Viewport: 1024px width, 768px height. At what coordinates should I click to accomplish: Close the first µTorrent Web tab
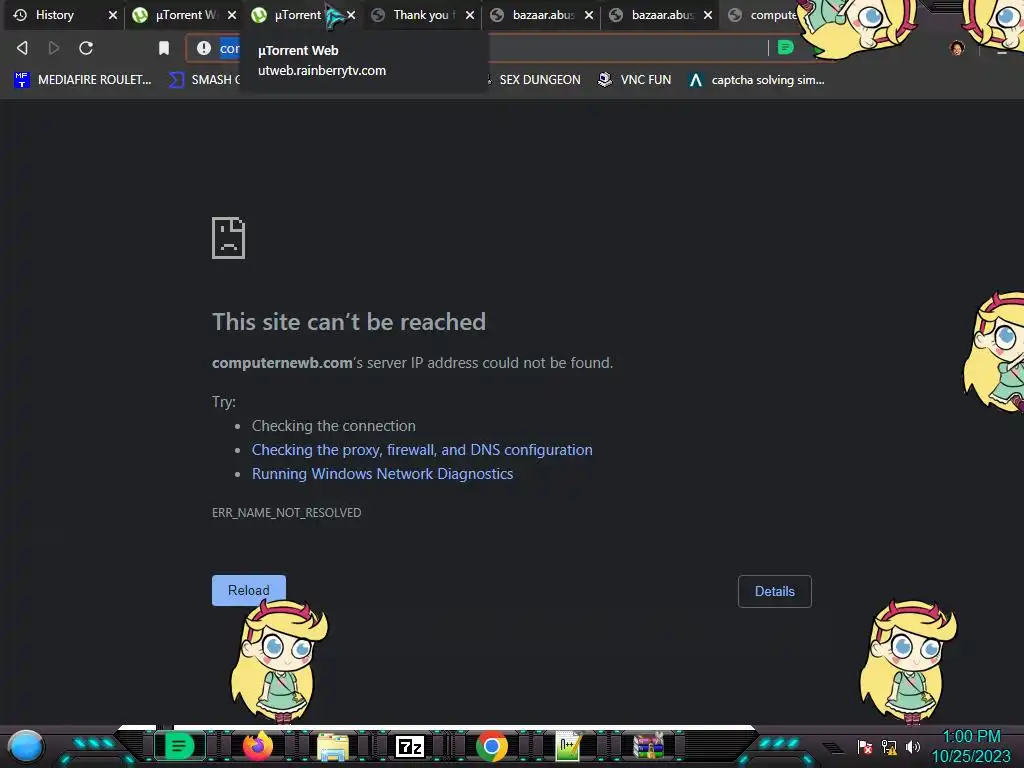point(231,14)
